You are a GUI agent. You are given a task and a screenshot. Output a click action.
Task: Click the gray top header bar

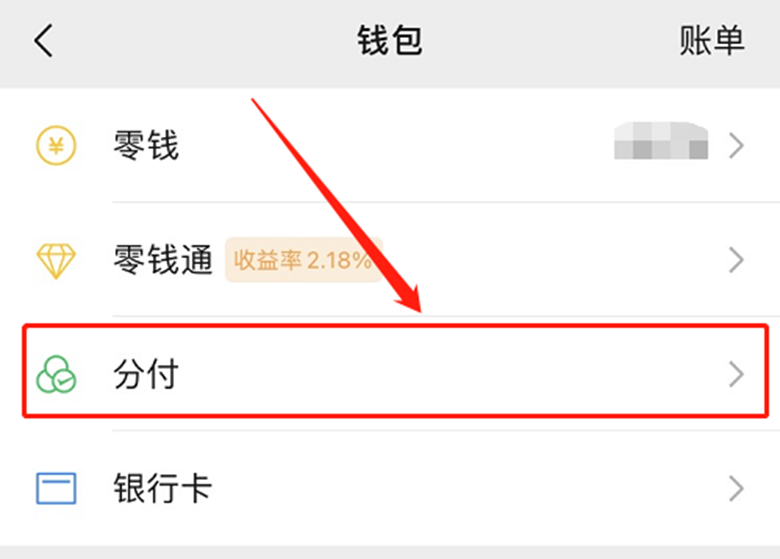[x=390, y=44]
